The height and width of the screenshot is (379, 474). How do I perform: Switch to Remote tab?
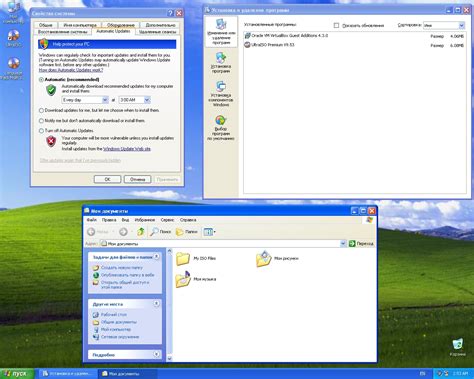[157, 32]
